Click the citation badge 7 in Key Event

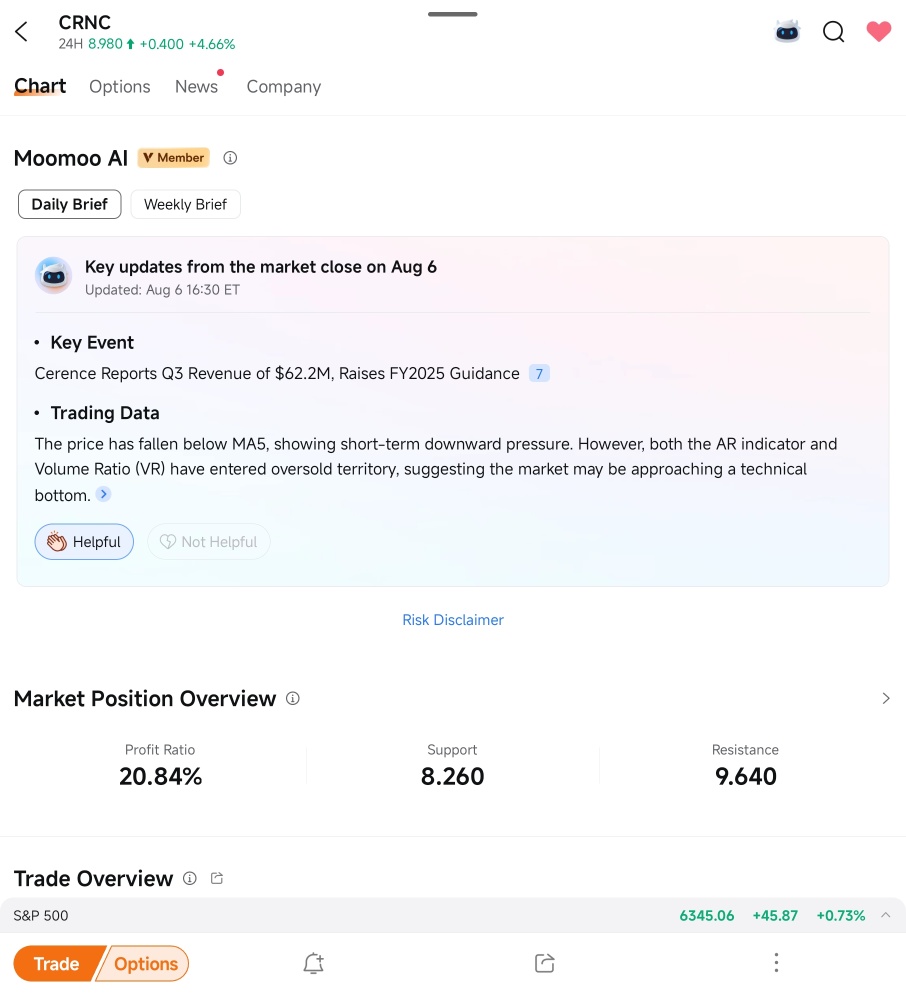pyautogui.click(x=539, y=373)
